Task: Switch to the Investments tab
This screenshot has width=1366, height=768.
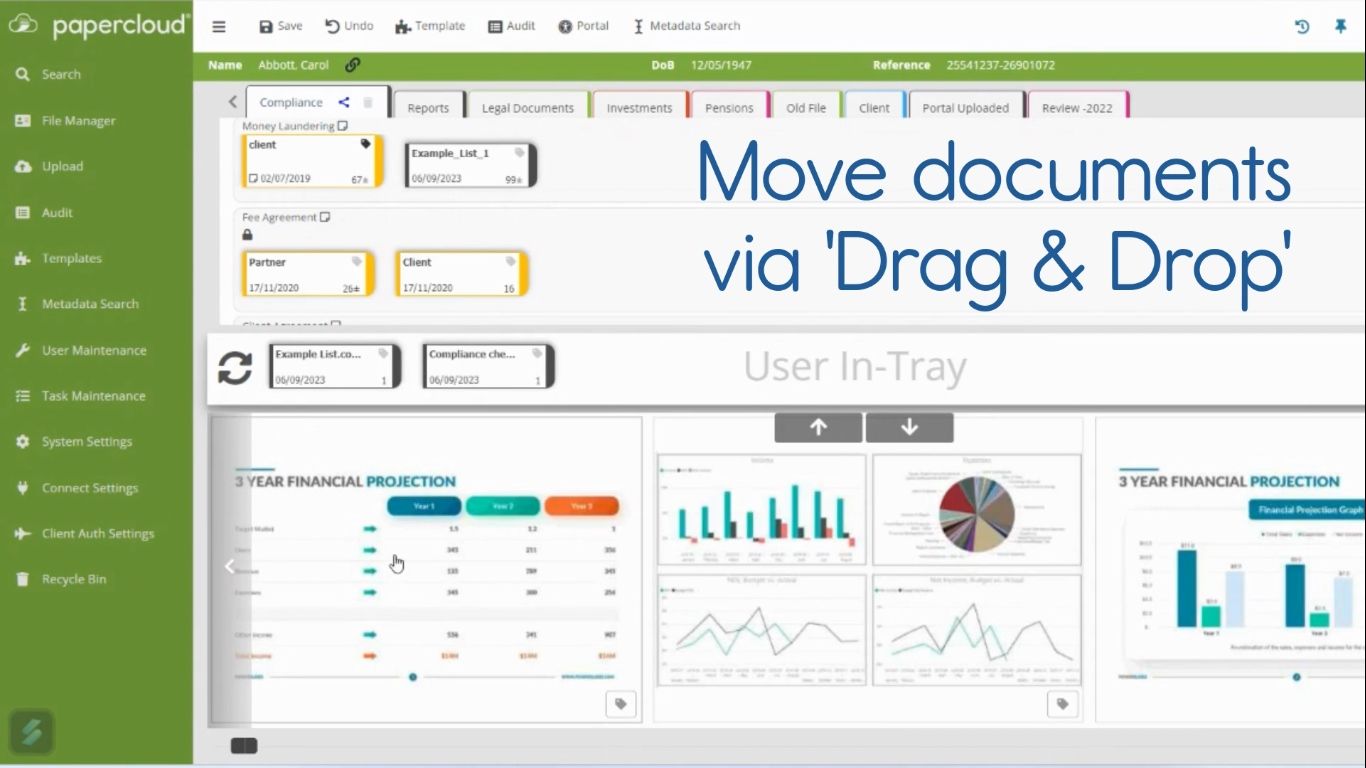Action: [639, 108]
